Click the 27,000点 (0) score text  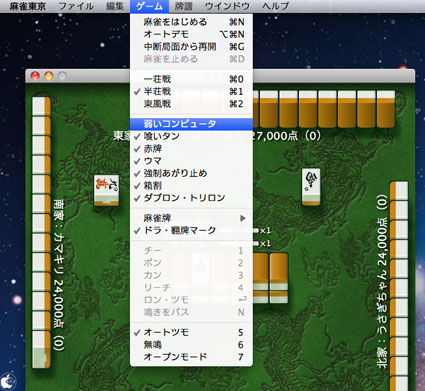(x=287, y=136)
